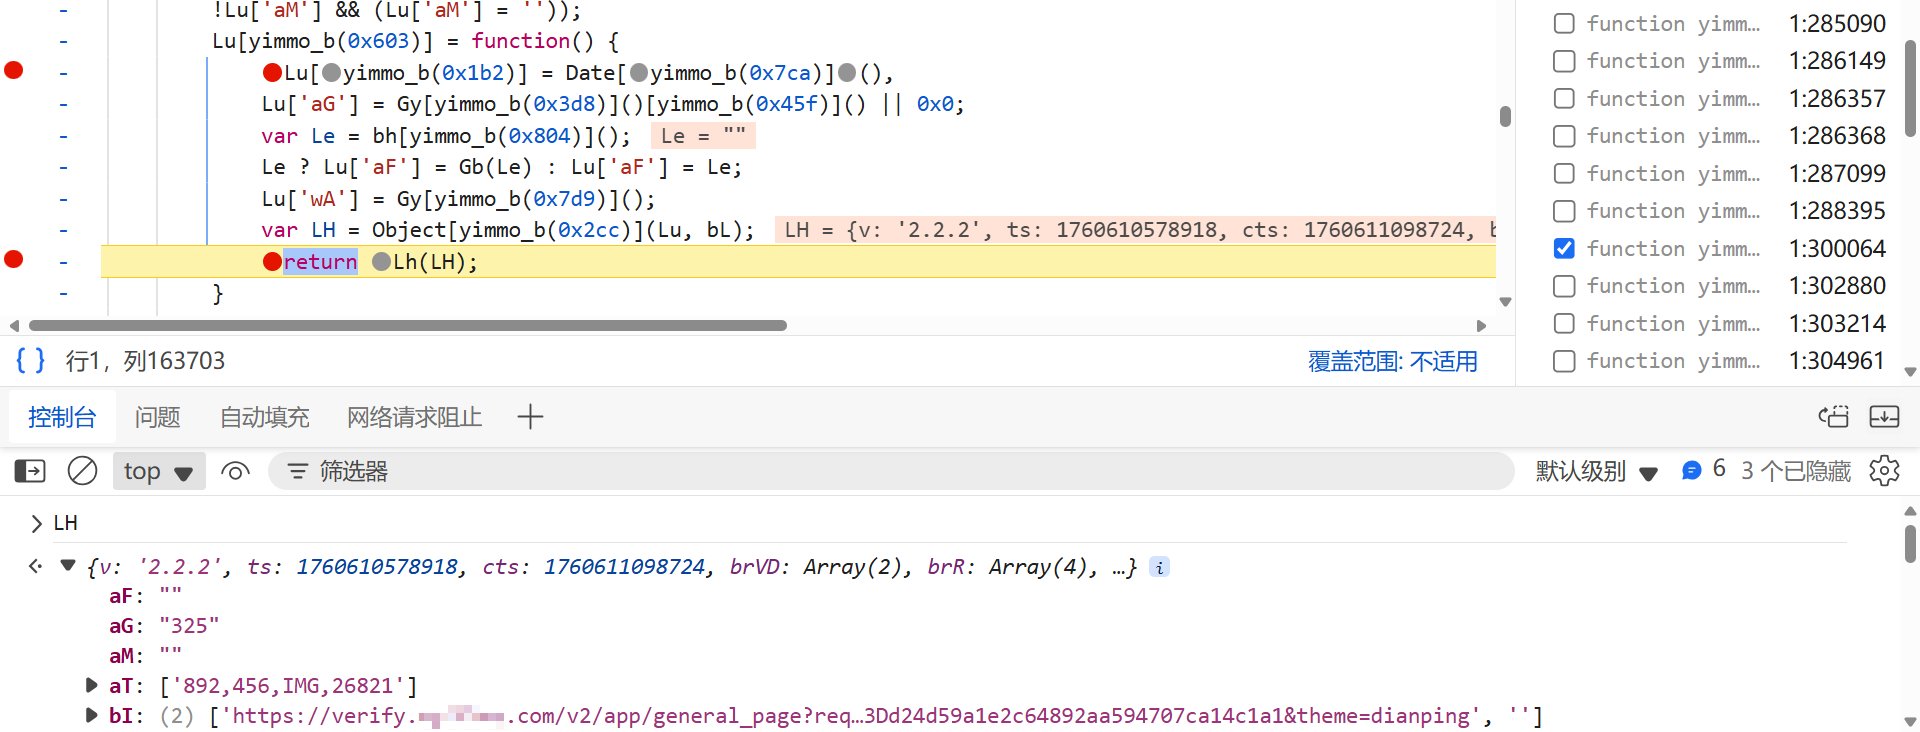The height and width of the screenshot is (732, 1920).
Task: Enable breakpoint at 1:286357
Action: pyautogui.click(x=1564, y=98)
